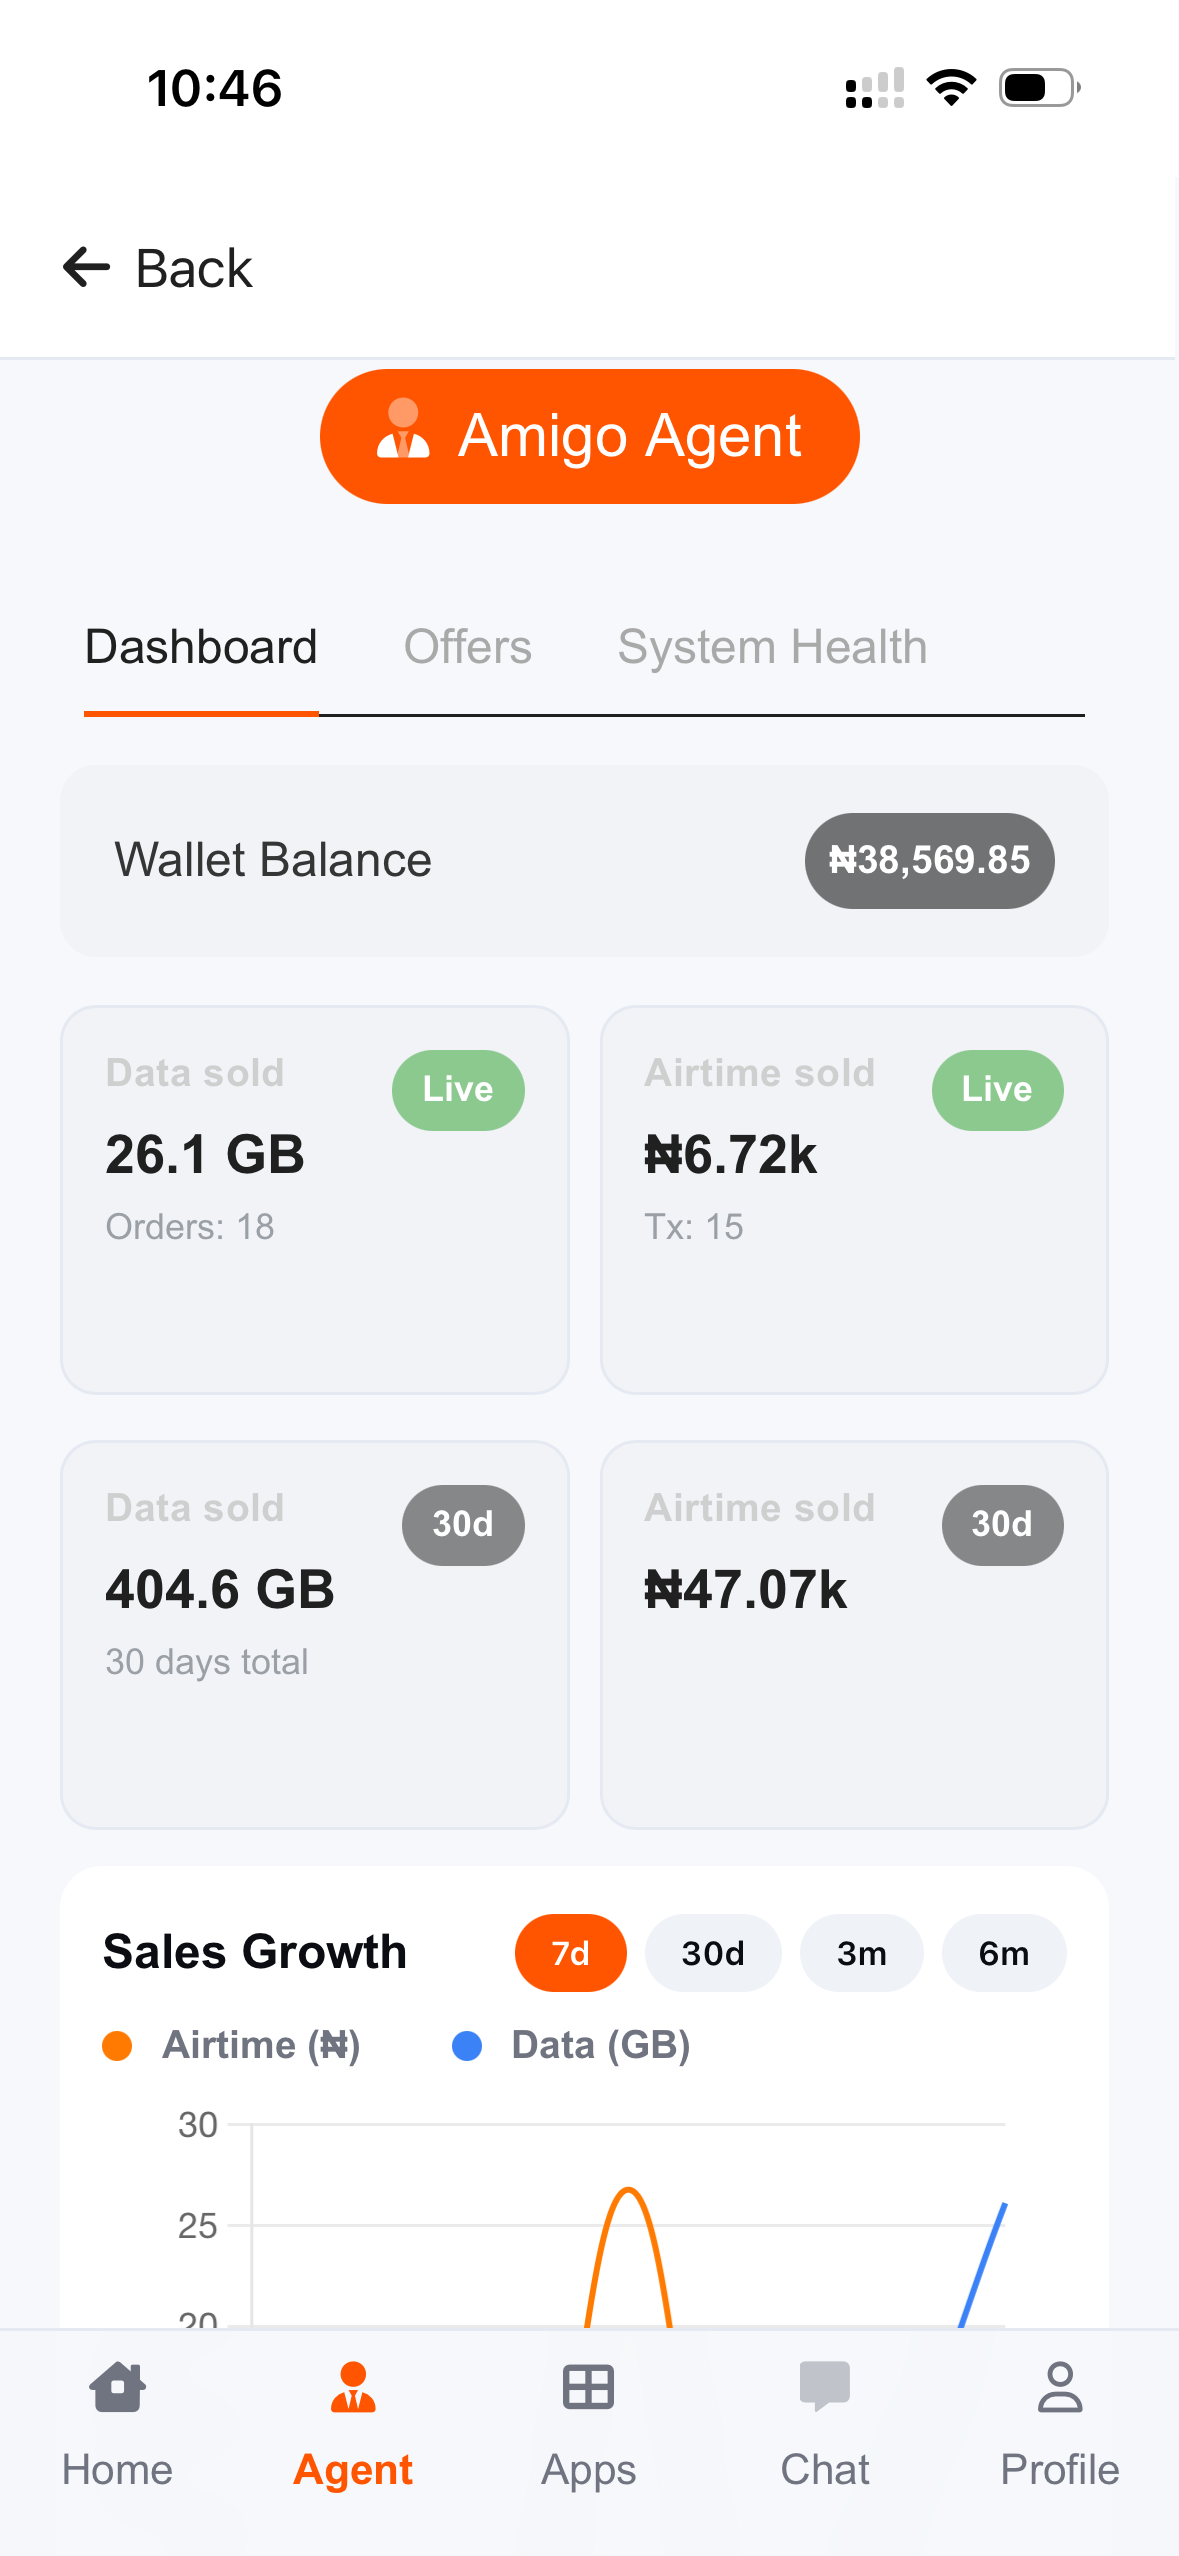Image resolution: width=1179 pixels, height=2556 pixels.
Task: Switch Sales Growth range to 7d
Action: pyautogui.click(x=570, y=1953)
